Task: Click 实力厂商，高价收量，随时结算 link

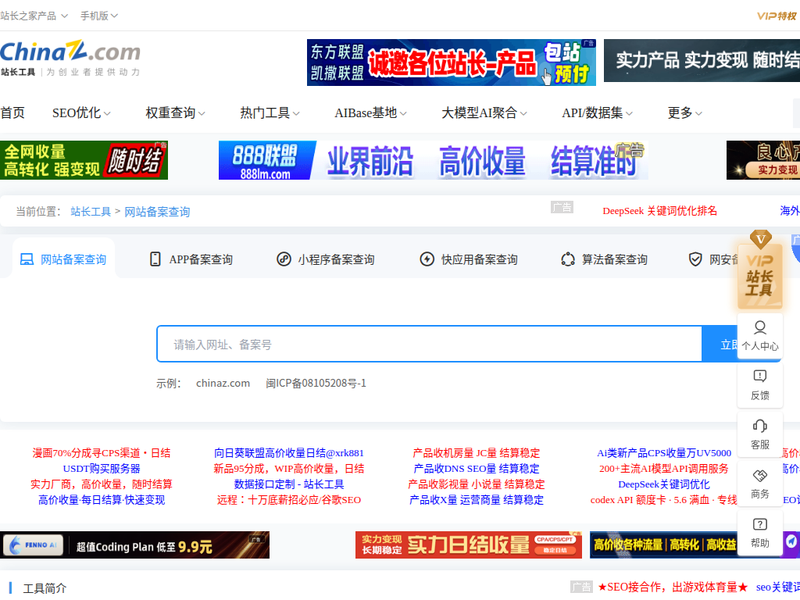Action: (102, 484)
